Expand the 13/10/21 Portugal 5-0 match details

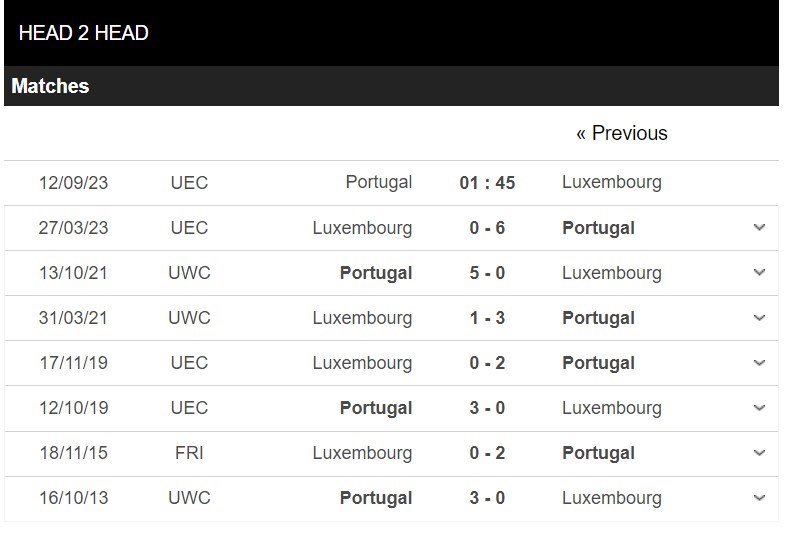click(759, 273)
